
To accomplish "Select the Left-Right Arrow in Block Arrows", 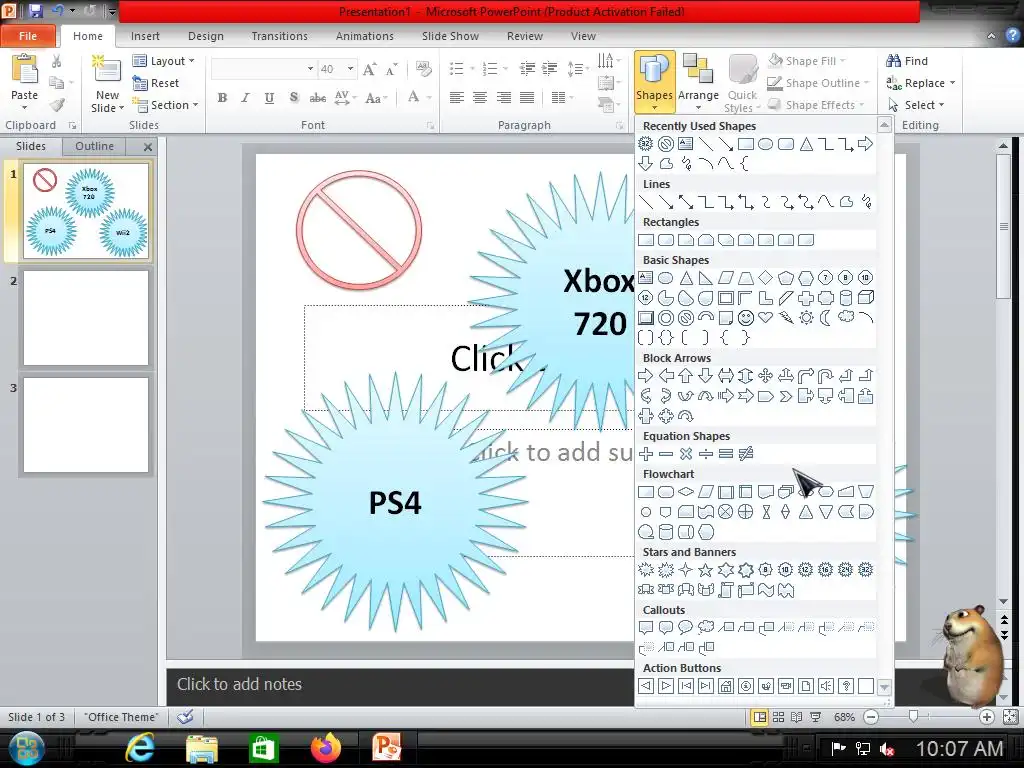I will click(x=726, y=376).
